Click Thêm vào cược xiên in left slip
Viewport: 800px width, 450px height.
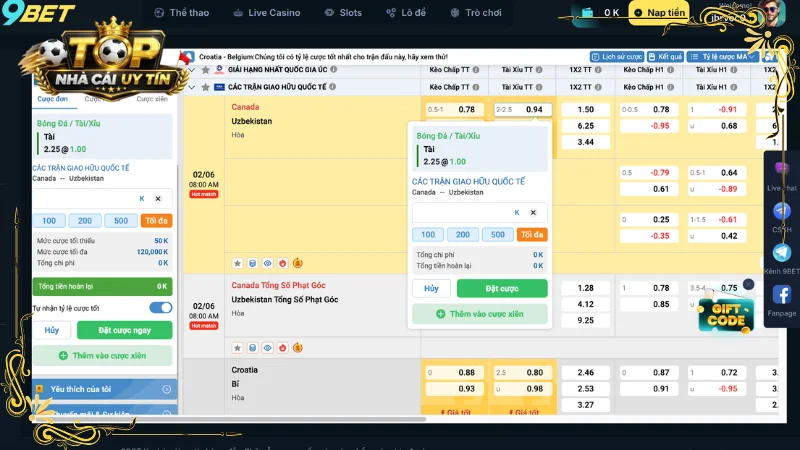point(103,356)
